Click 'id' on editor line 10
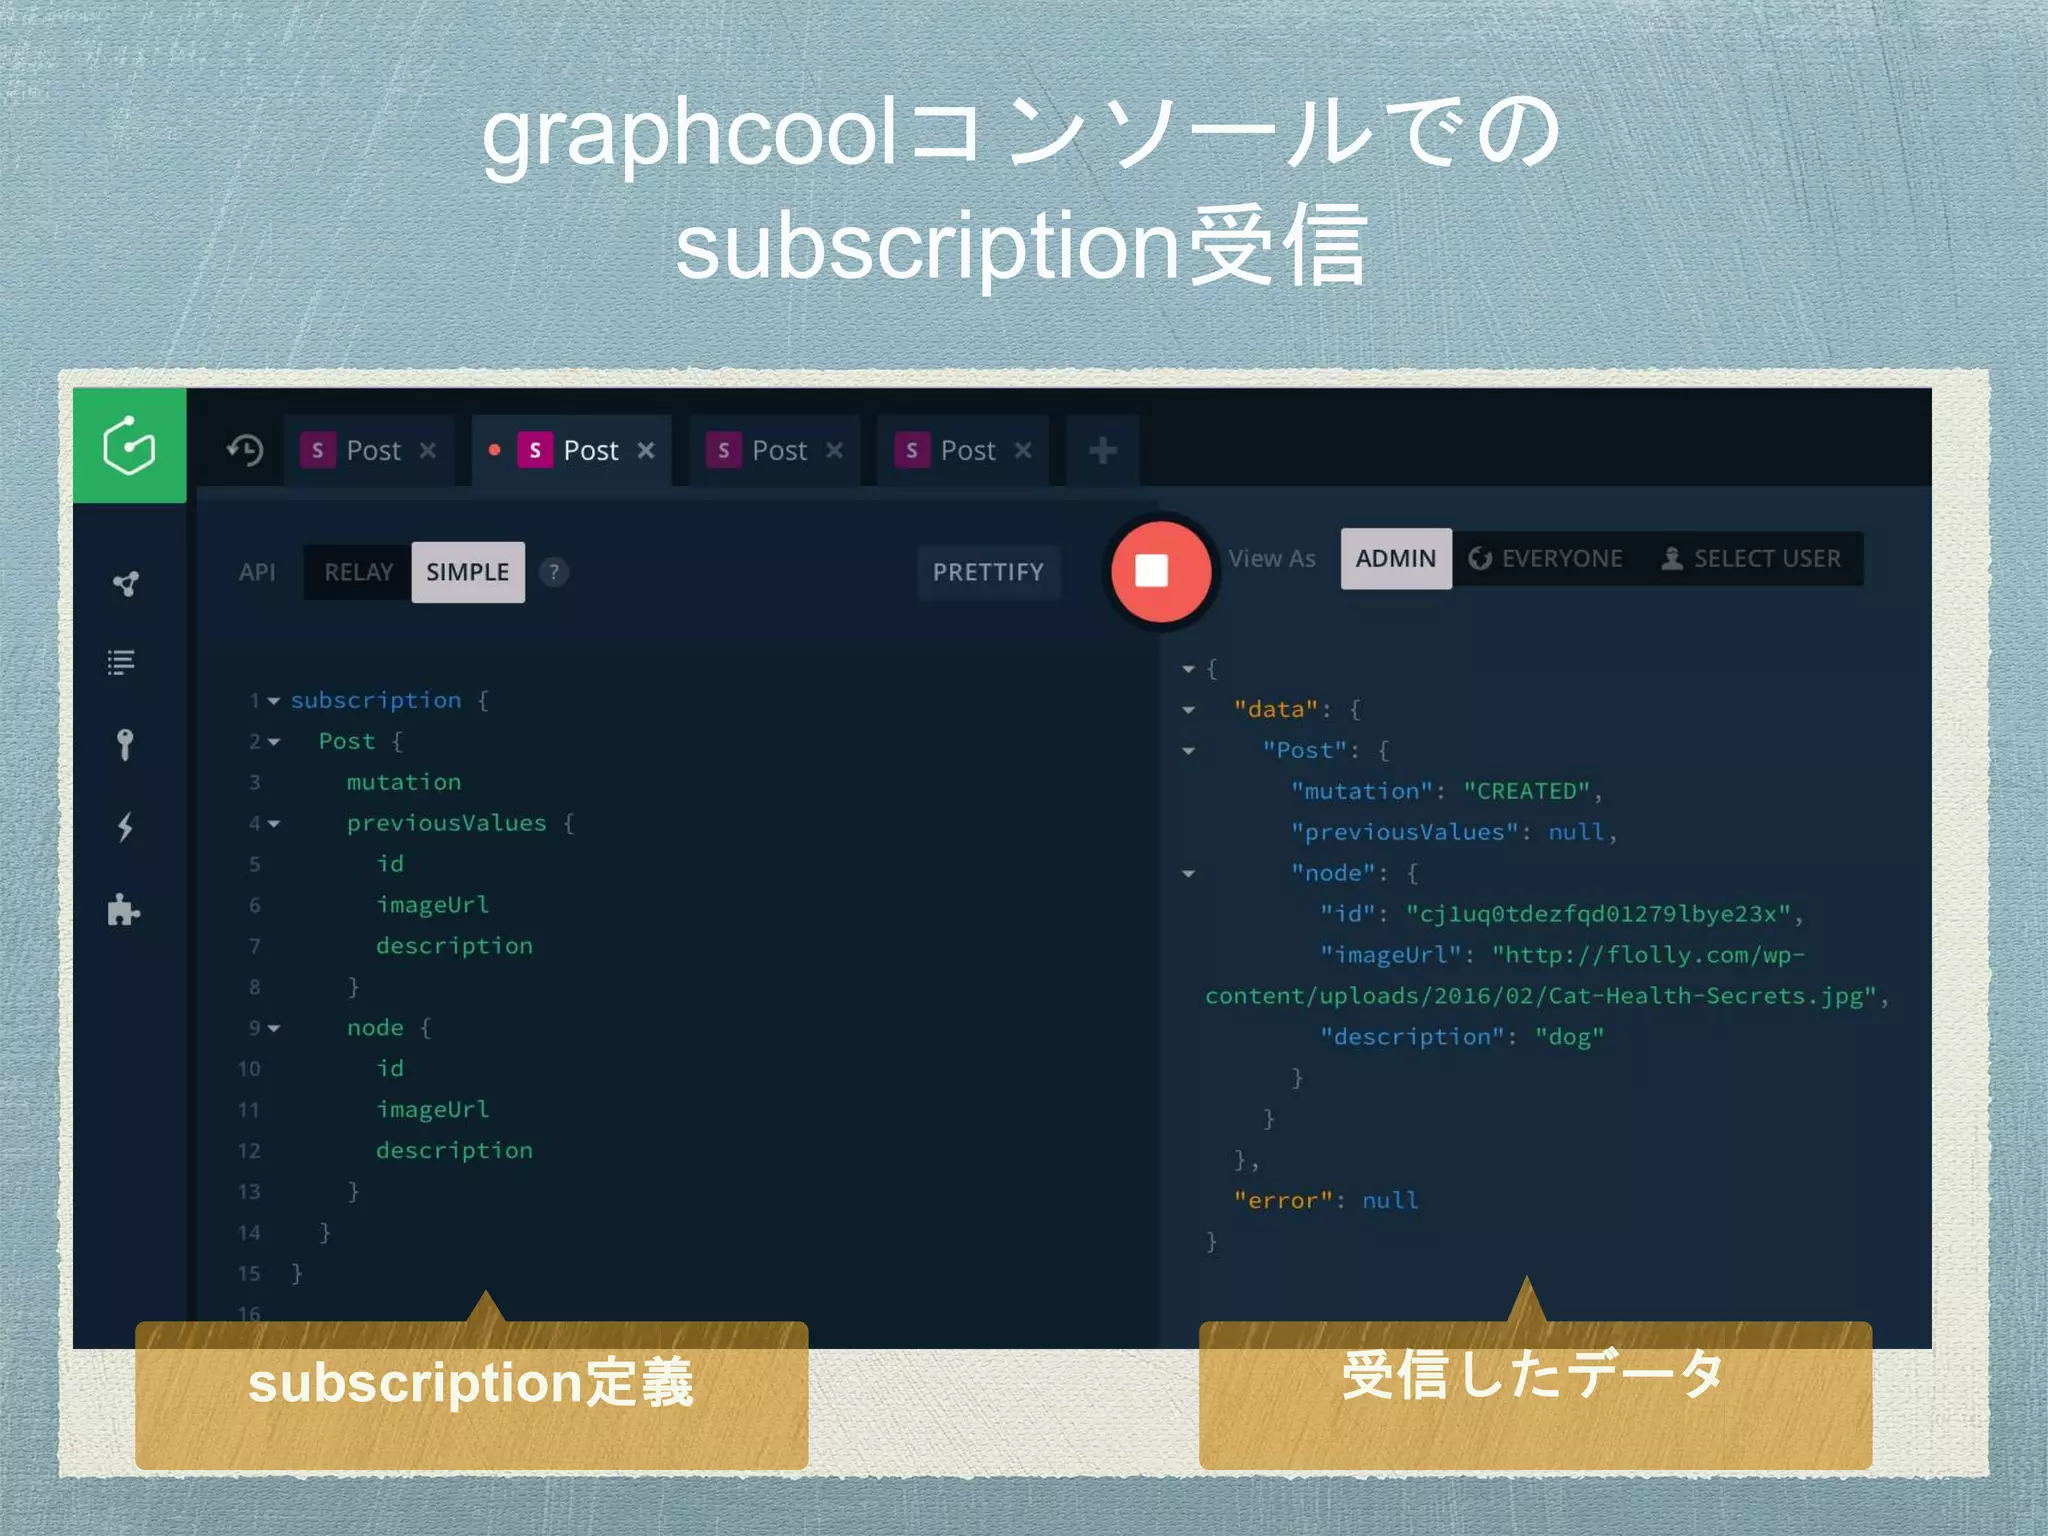2048x1536 pixels. tap(390, 1069)
